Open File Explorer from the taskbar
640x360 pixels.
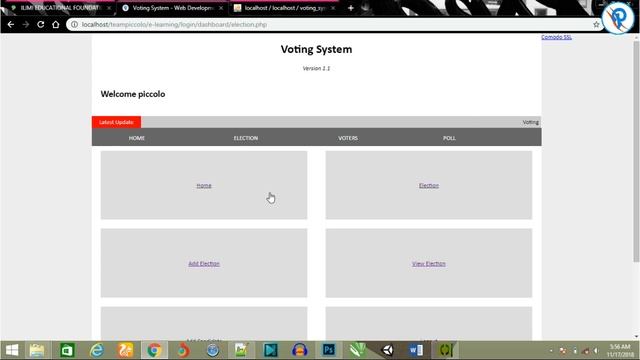tap(37, 350)
